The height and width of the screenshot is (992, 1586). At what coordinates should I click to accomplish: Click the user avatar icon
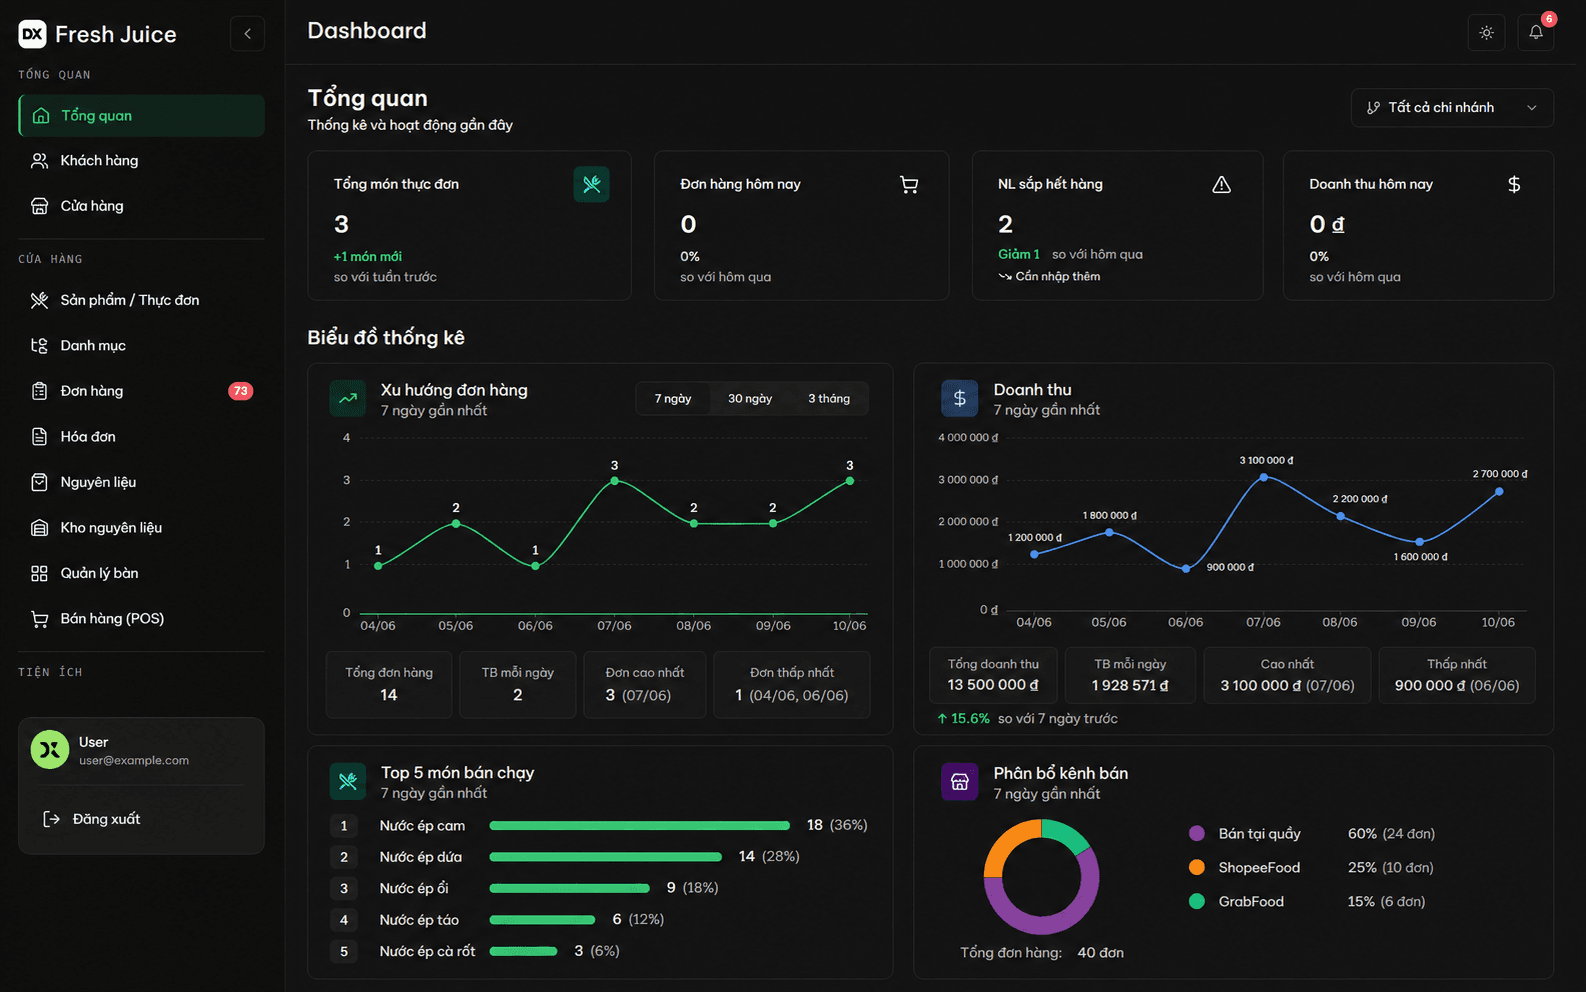50,749
